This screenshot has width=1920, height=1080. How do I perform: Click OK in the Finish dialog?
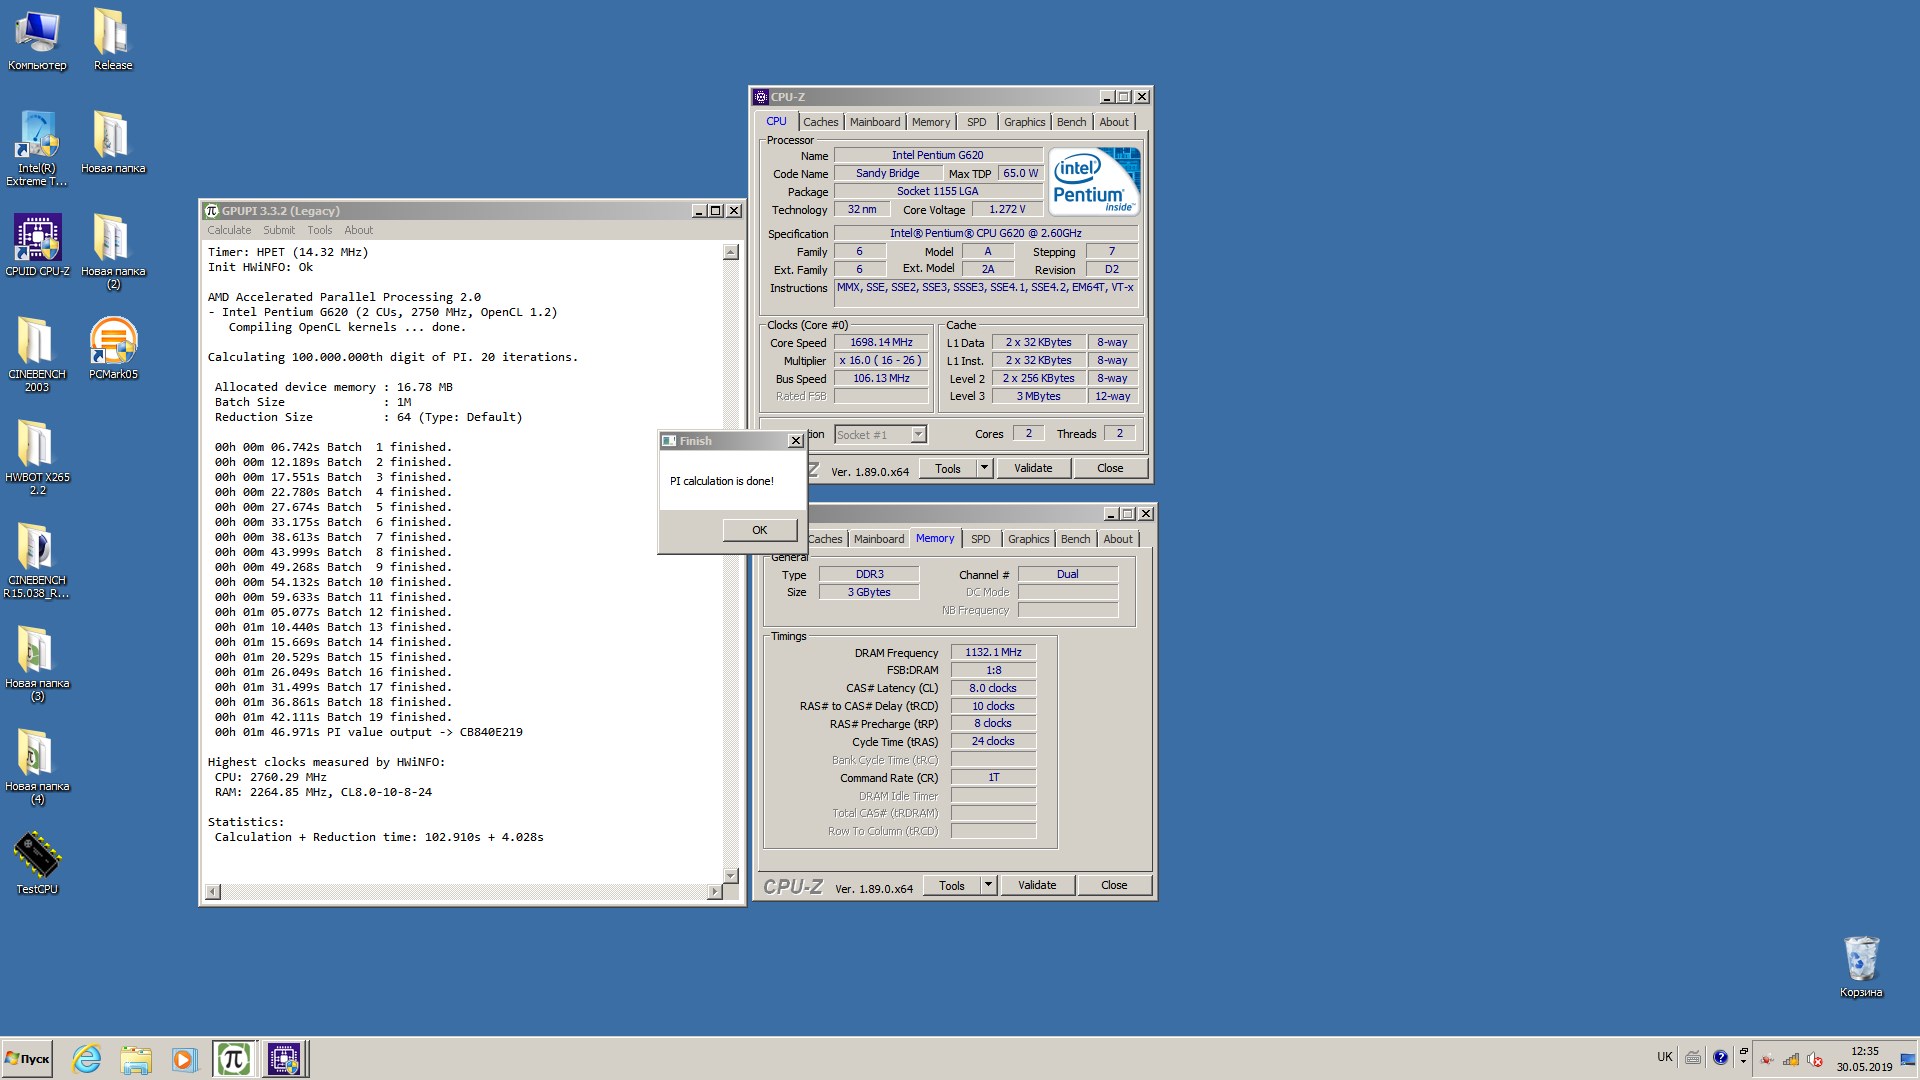coord(760,530)
